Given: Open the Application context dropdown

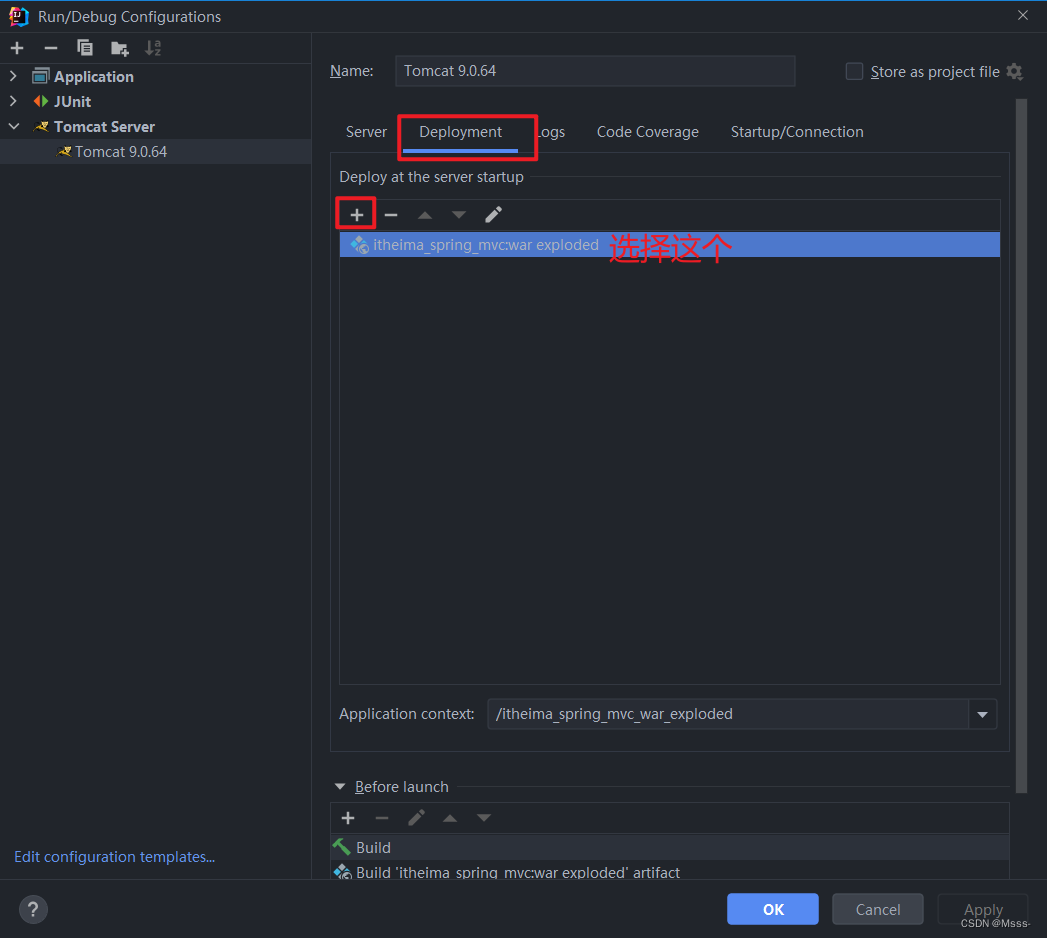Looking at the screenshot, I should (982, 714).
